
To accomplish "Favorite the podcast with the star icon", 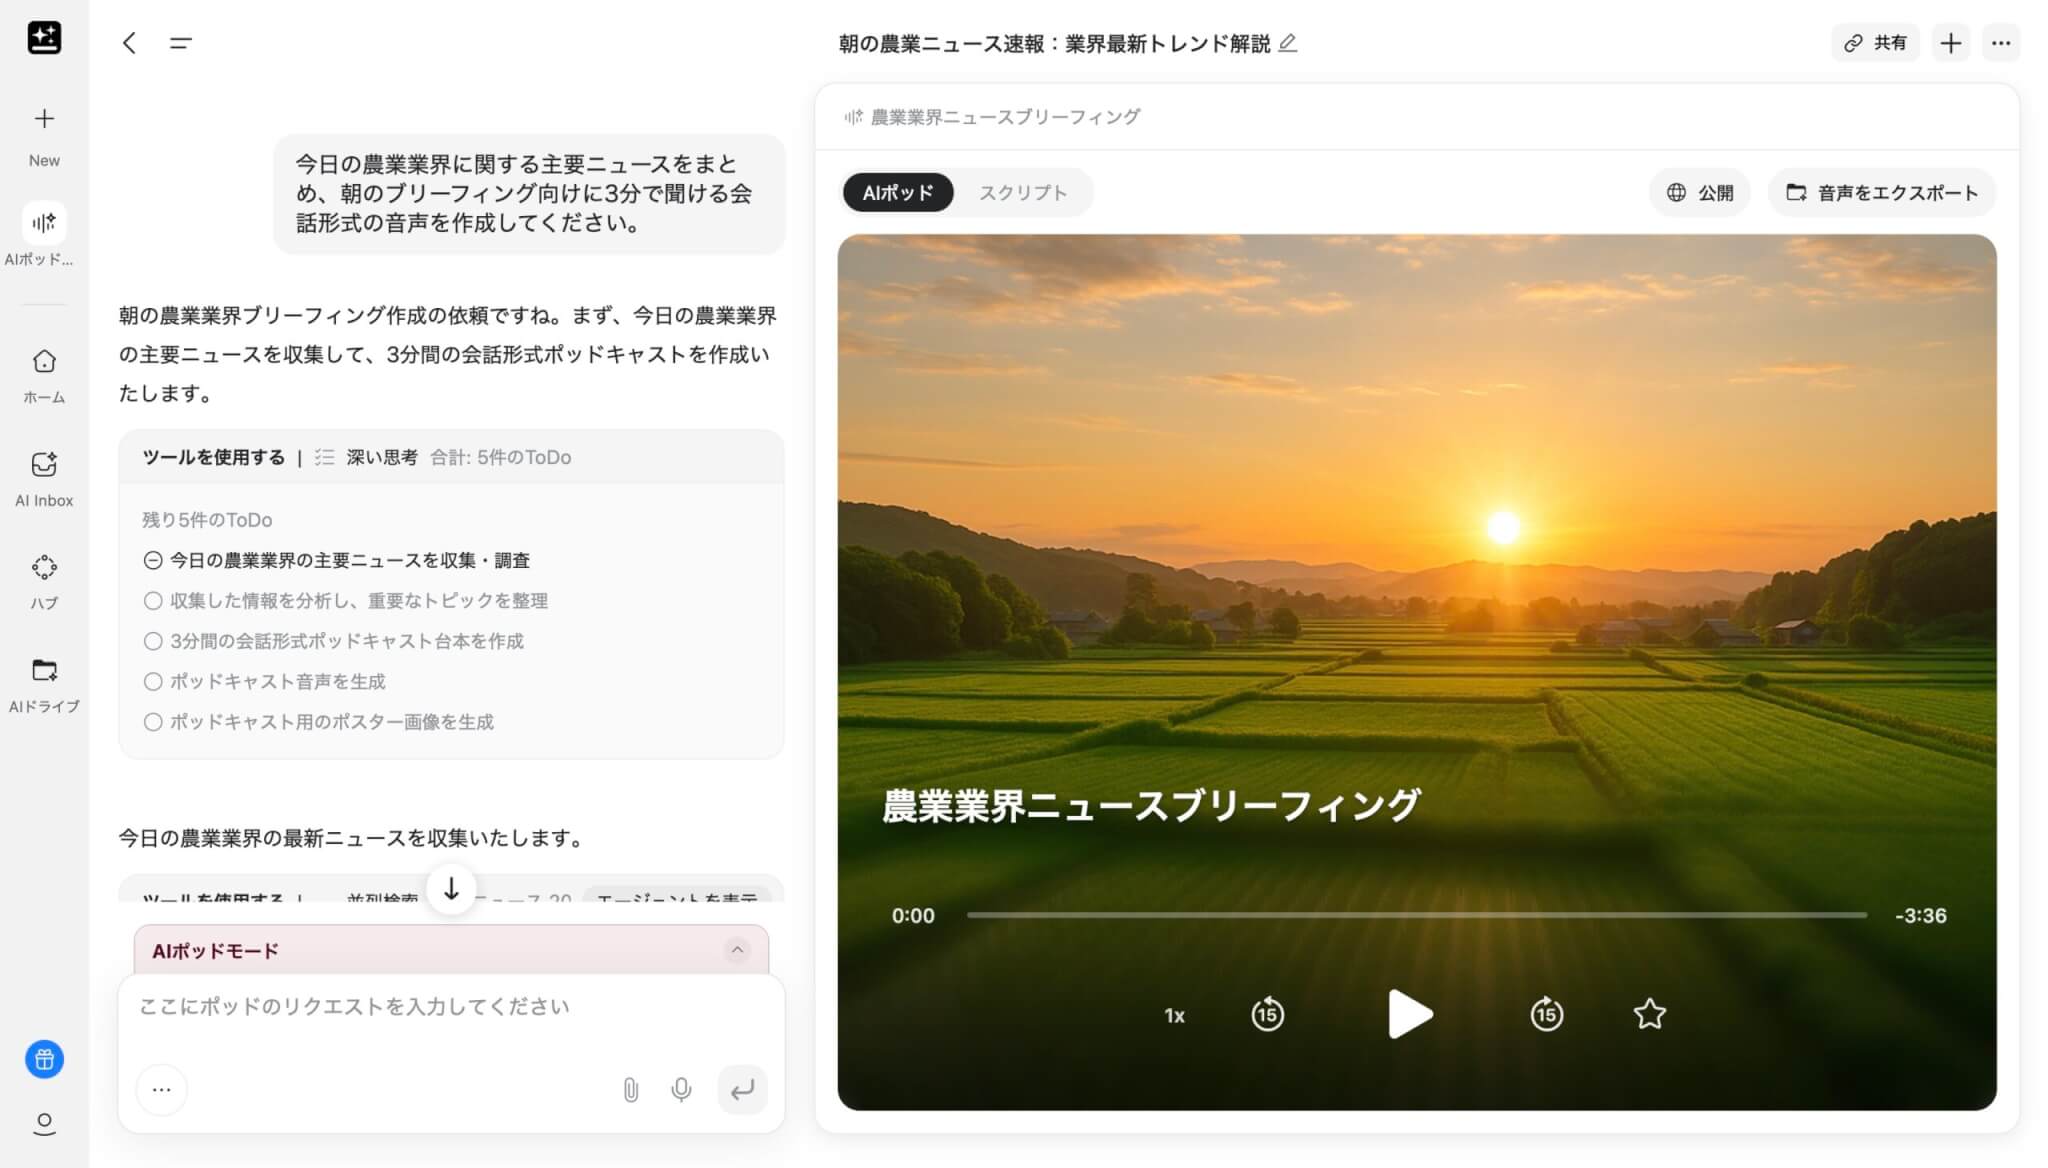I will pos(1649,1014).
